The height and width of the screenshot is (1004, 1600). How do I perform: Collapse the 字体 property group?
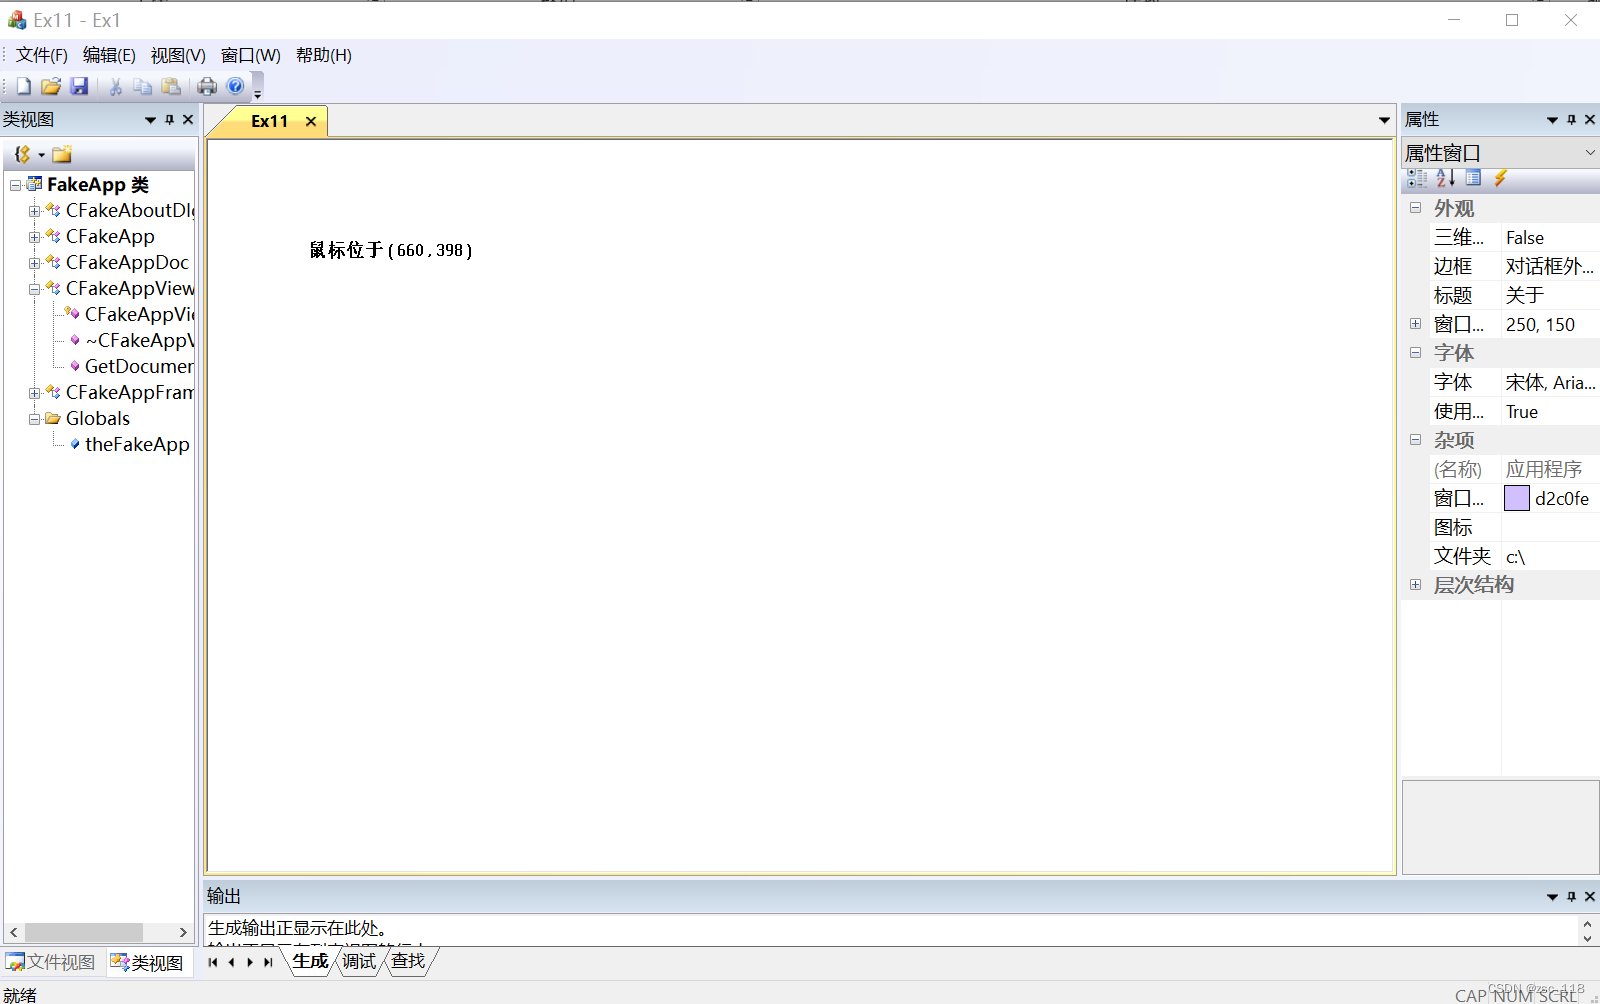[1415, 353]
